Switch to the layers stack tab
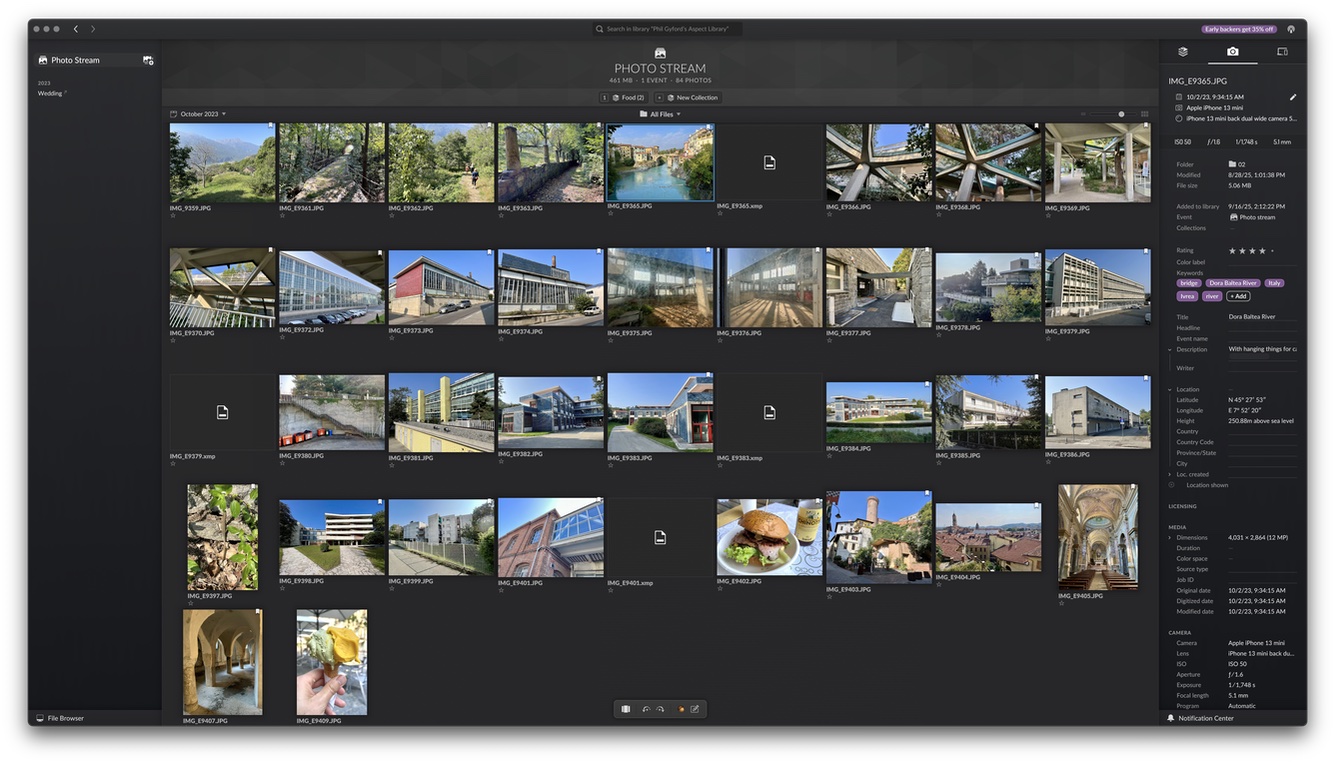Screen dimensions: 1336x763 tap(1182, 52)
